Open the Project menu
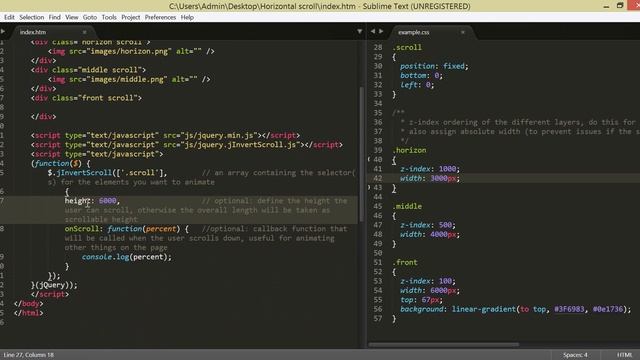The height and width of the screenshot is (360, 640). point(131,17)
